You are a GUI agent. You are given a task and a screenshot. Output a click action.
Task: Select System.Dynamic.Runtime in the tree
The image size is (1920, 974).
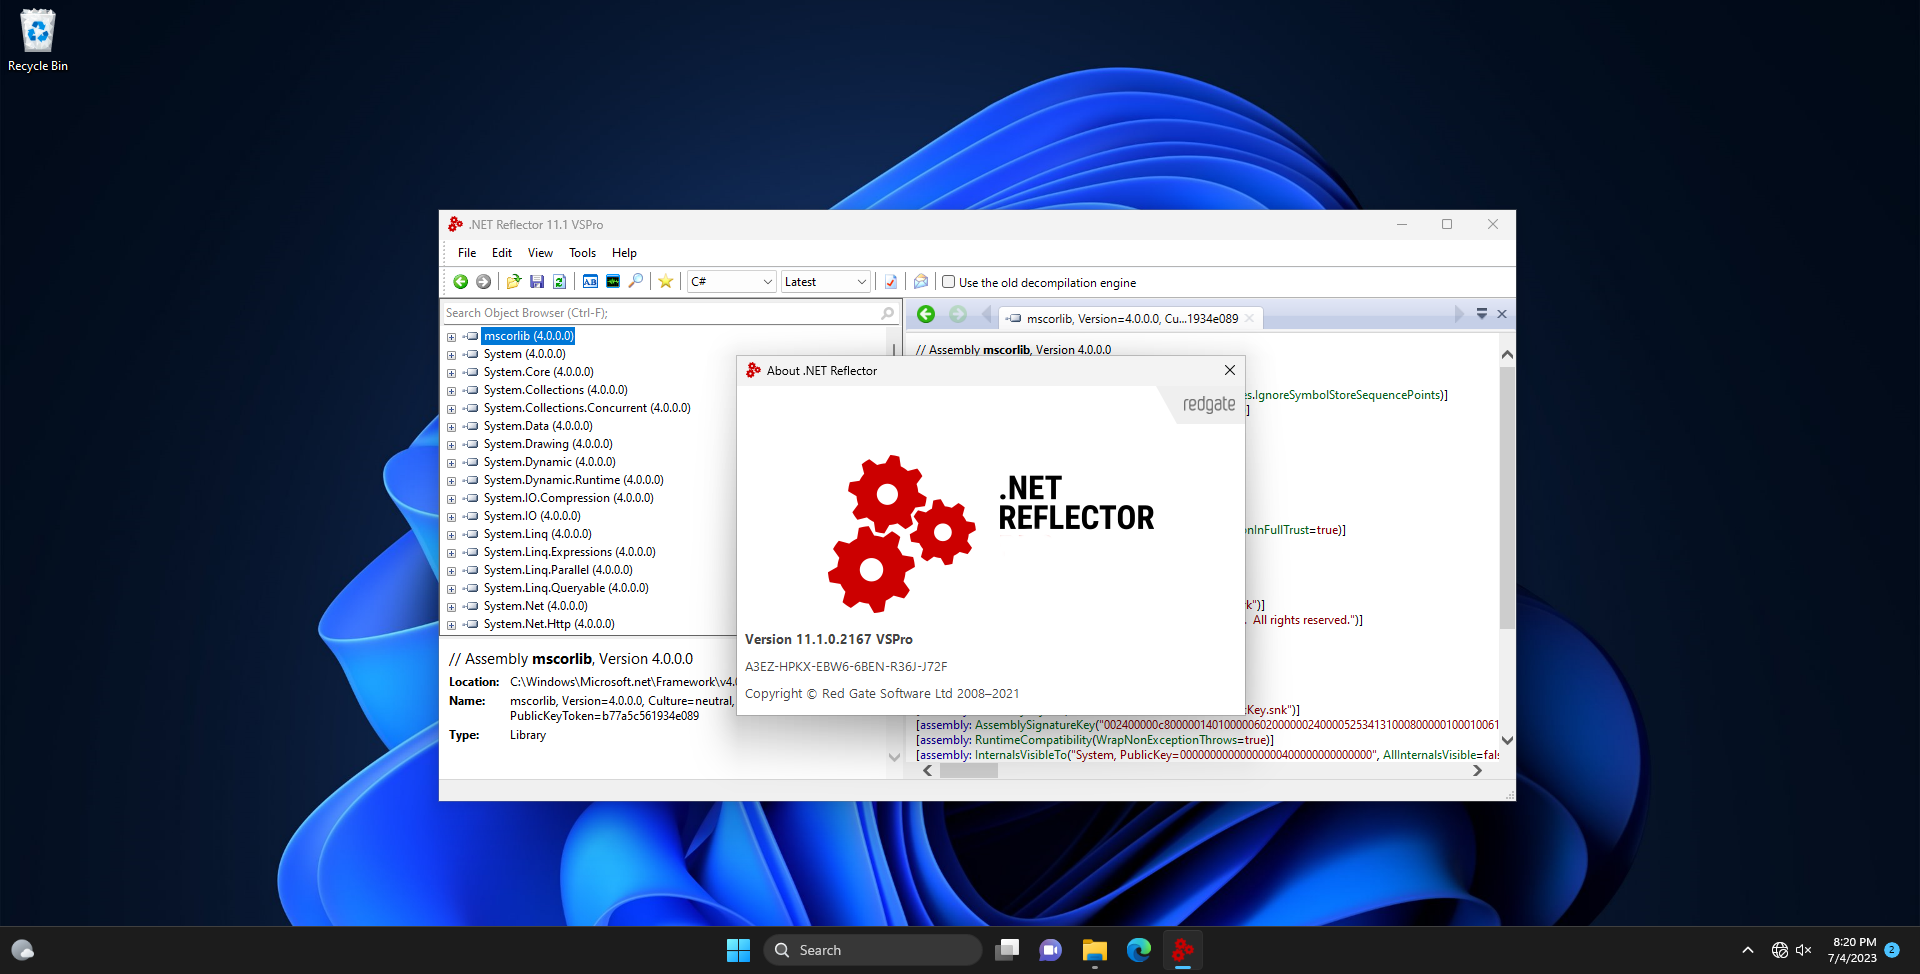click(x=574, y=480)
